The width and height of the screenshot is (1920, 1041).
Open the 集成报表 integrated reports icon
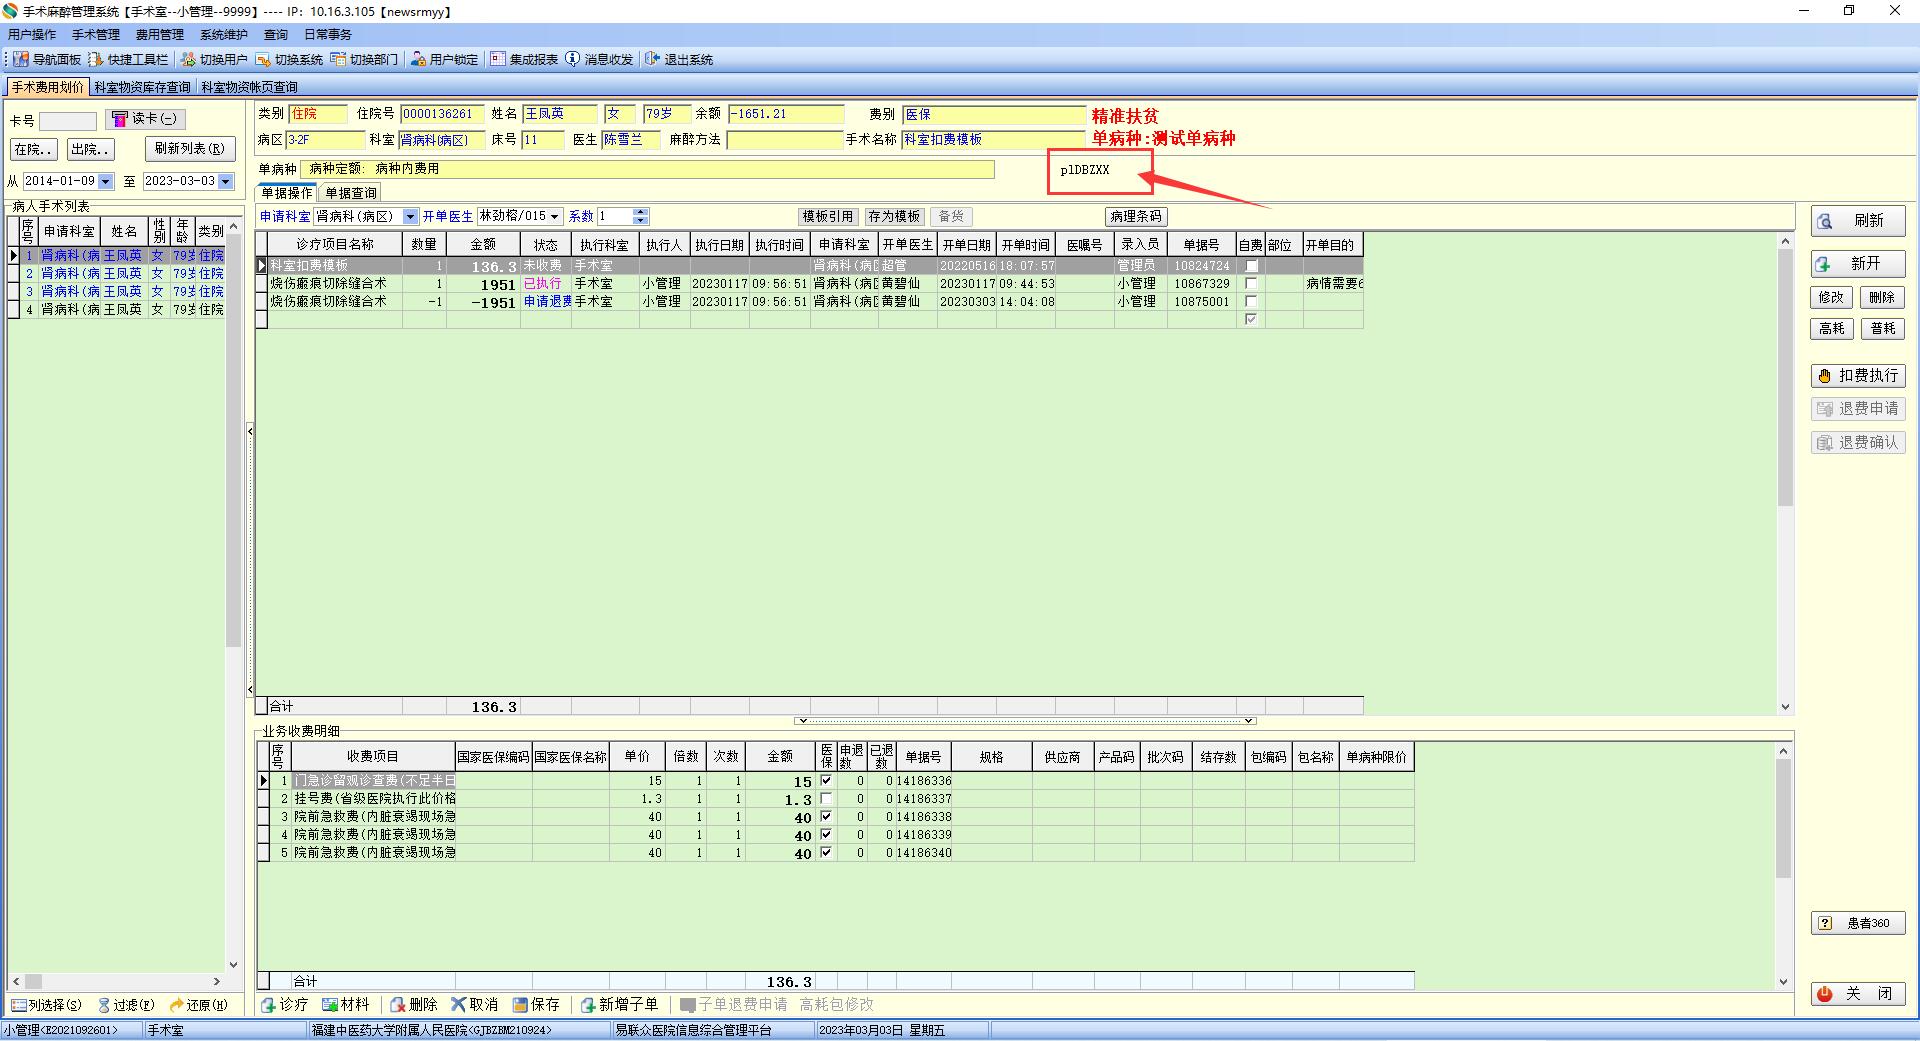tap(498, 60)
